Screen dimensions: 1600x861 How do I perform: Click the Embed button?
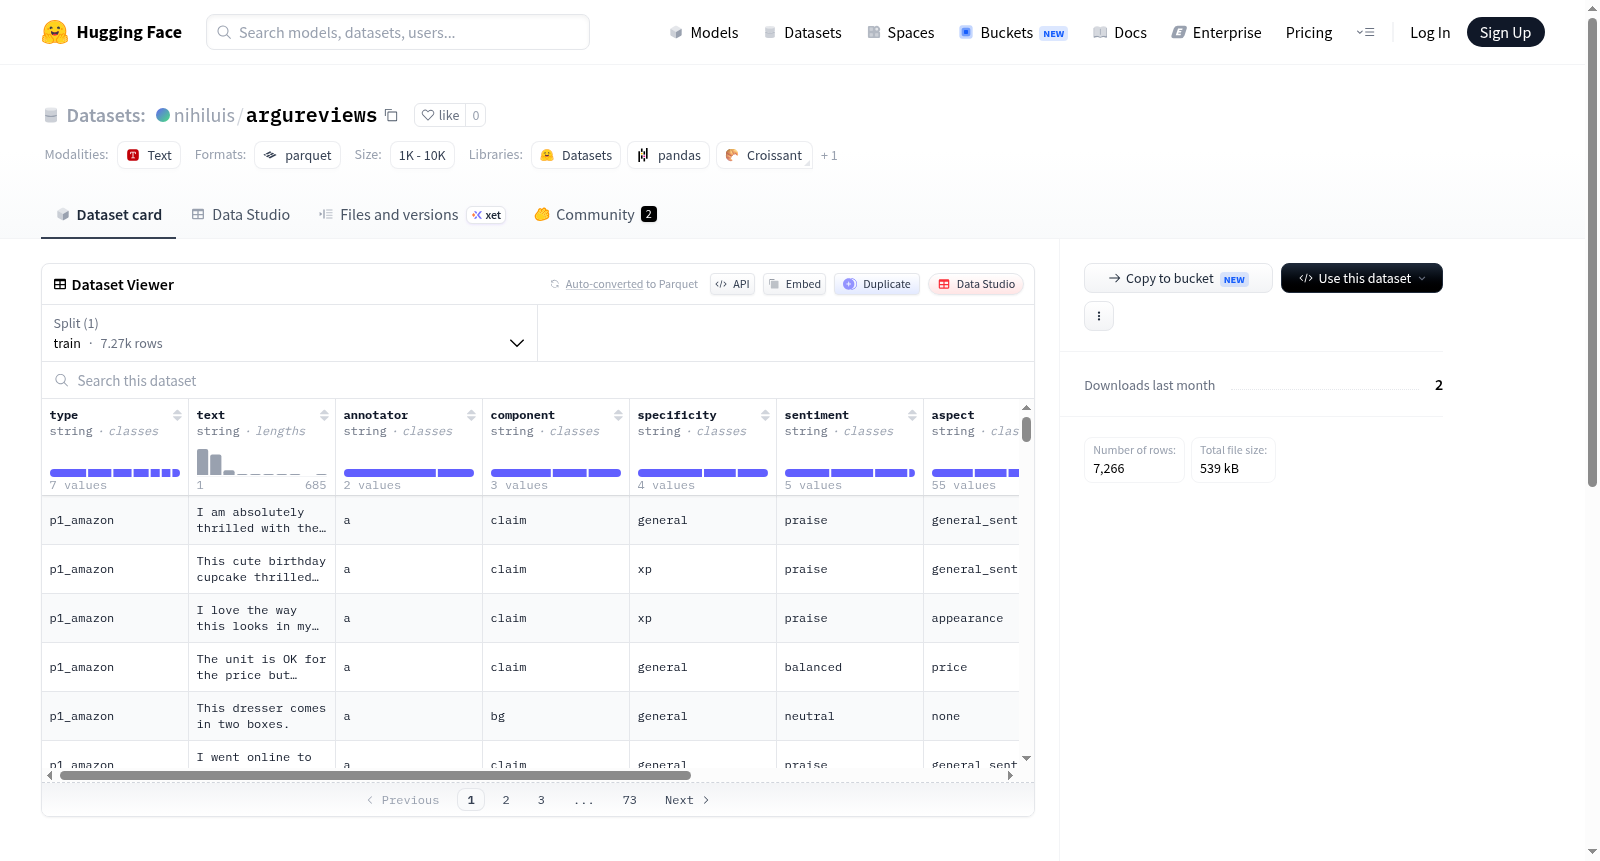tap(795, 284)
